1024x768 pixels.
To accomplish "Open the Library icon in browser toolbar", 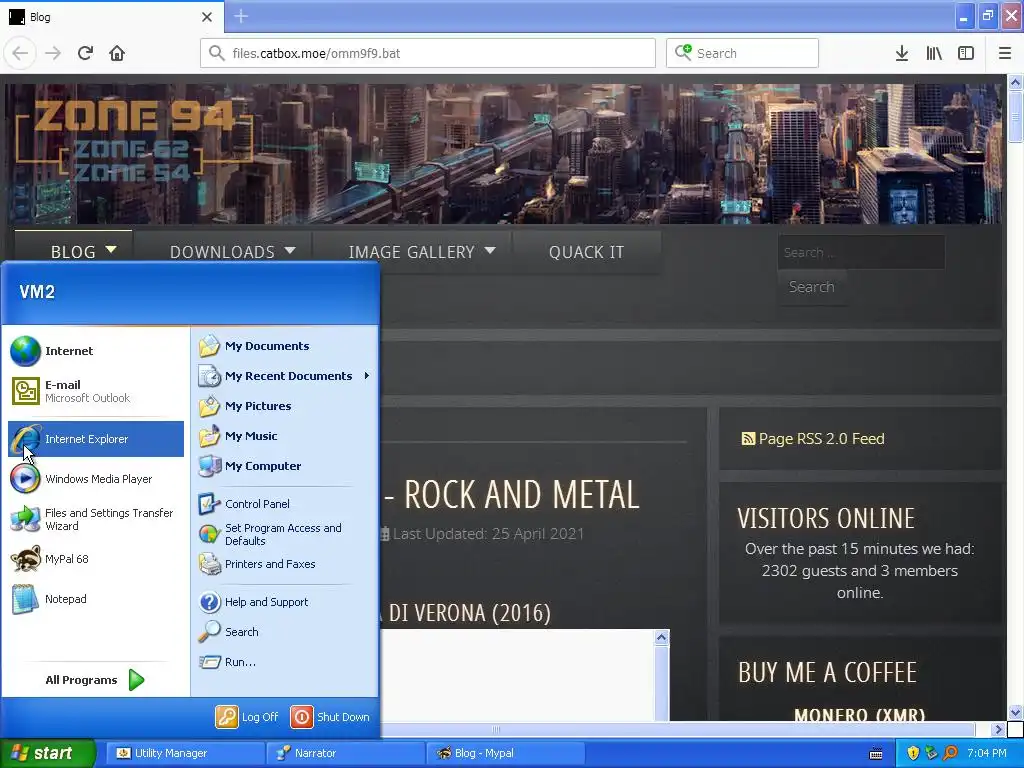I will pos(934,54).
